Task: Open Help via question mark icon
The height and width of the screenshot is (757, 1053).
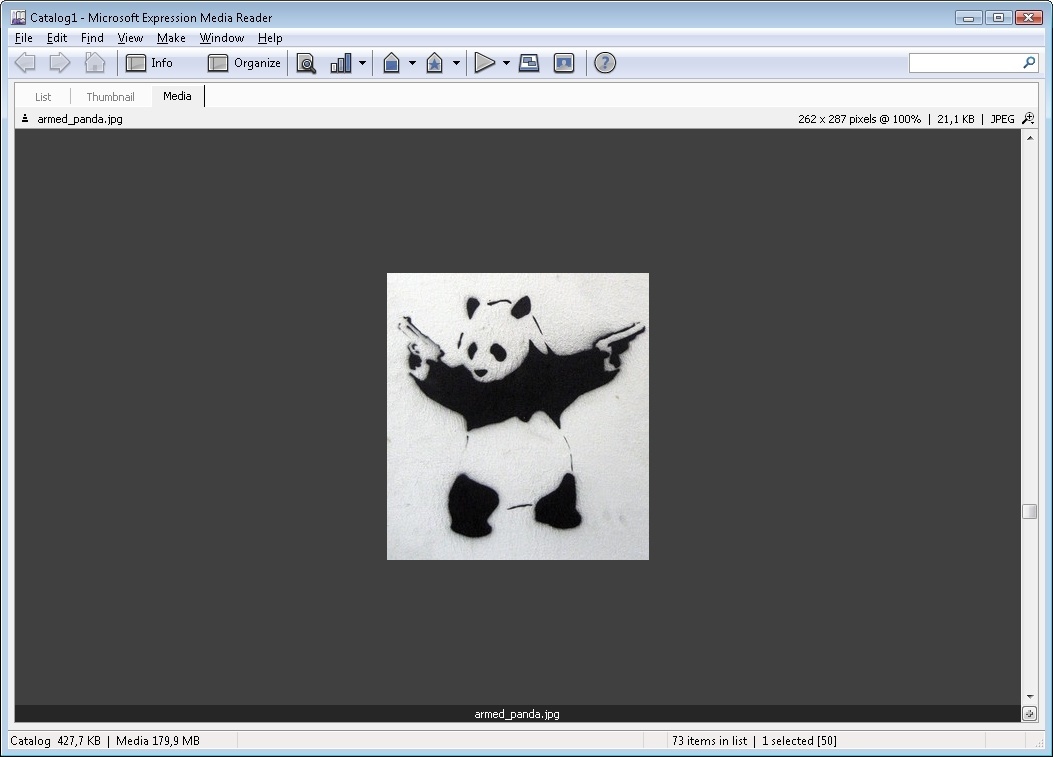Action: click(x=605, y=63)
